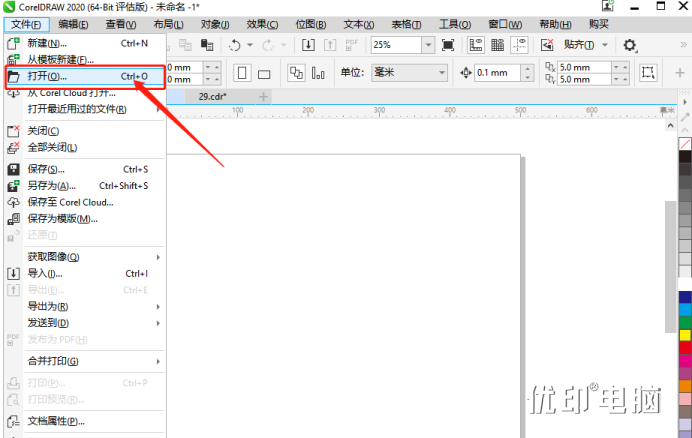Viewport: 692px width, 438px height.
Task: Choose 另存为(A)... menu entry
Action: (x=85, y=186)
